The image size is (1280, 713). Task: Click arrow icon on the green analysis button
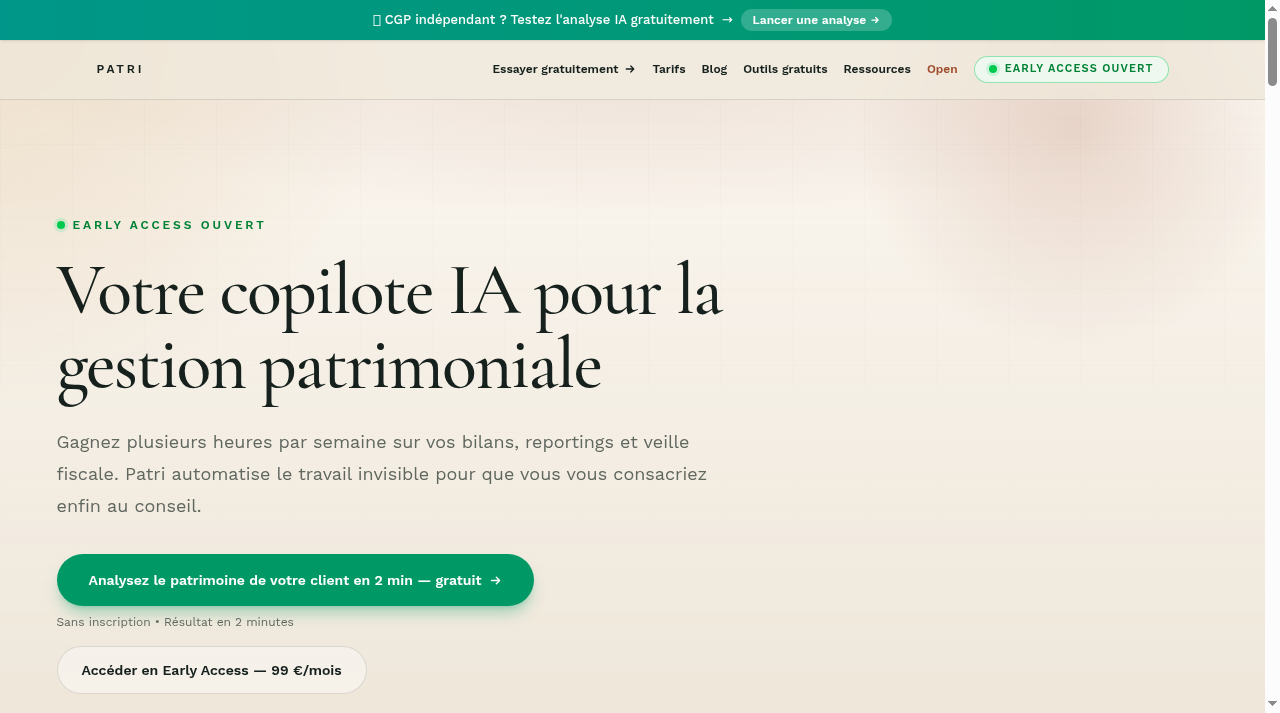[496, 580]
